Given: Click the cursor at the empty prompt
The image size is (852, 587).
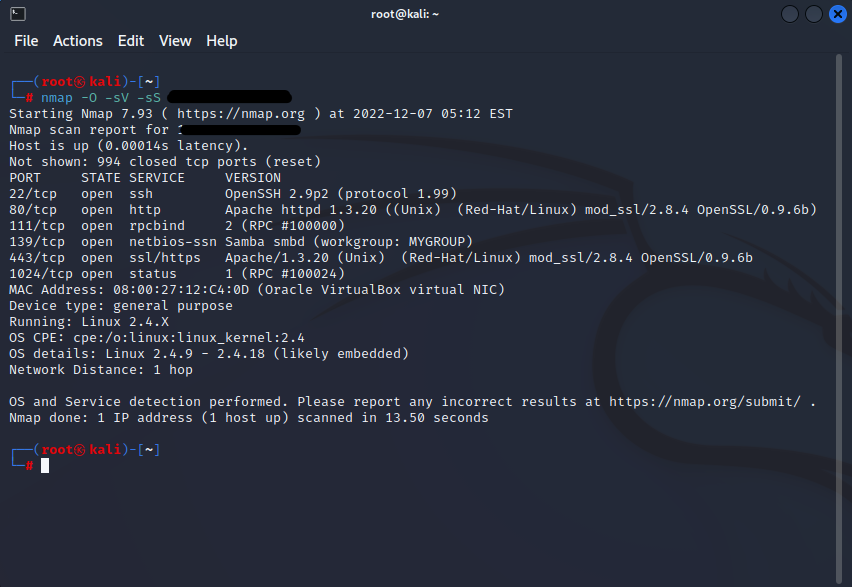Looking at the screenshot, I should pyautogui.click(x=45, y=466).
